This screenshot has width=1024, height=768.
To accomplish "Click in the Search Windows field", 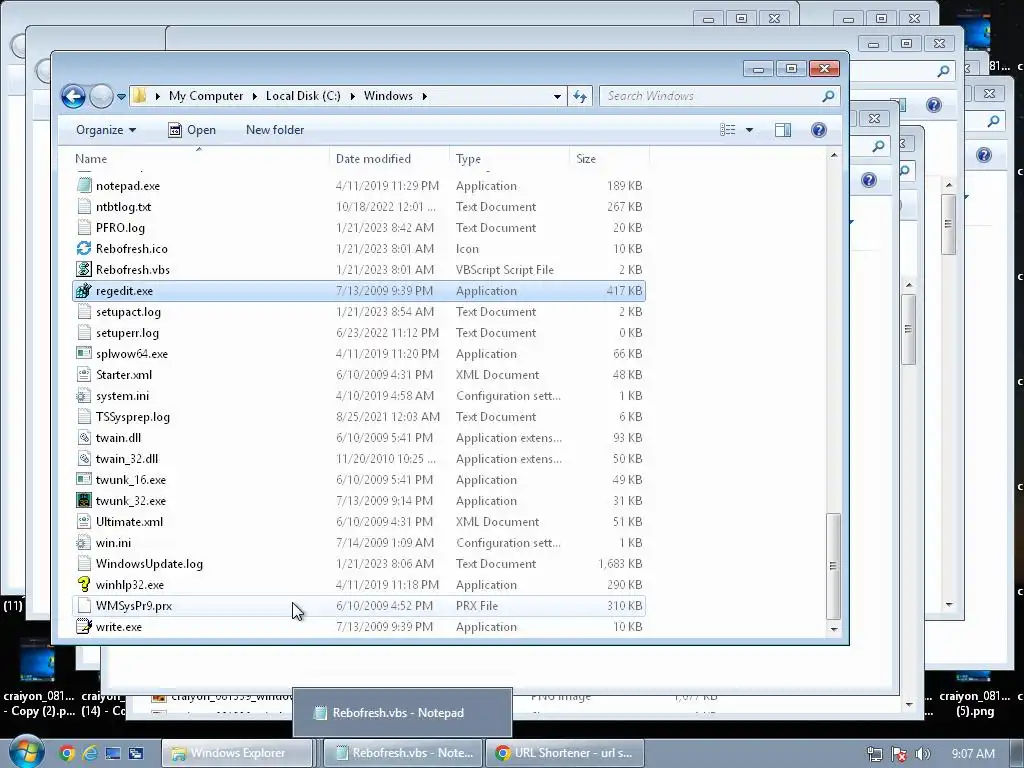I will (x=712, y=96).
